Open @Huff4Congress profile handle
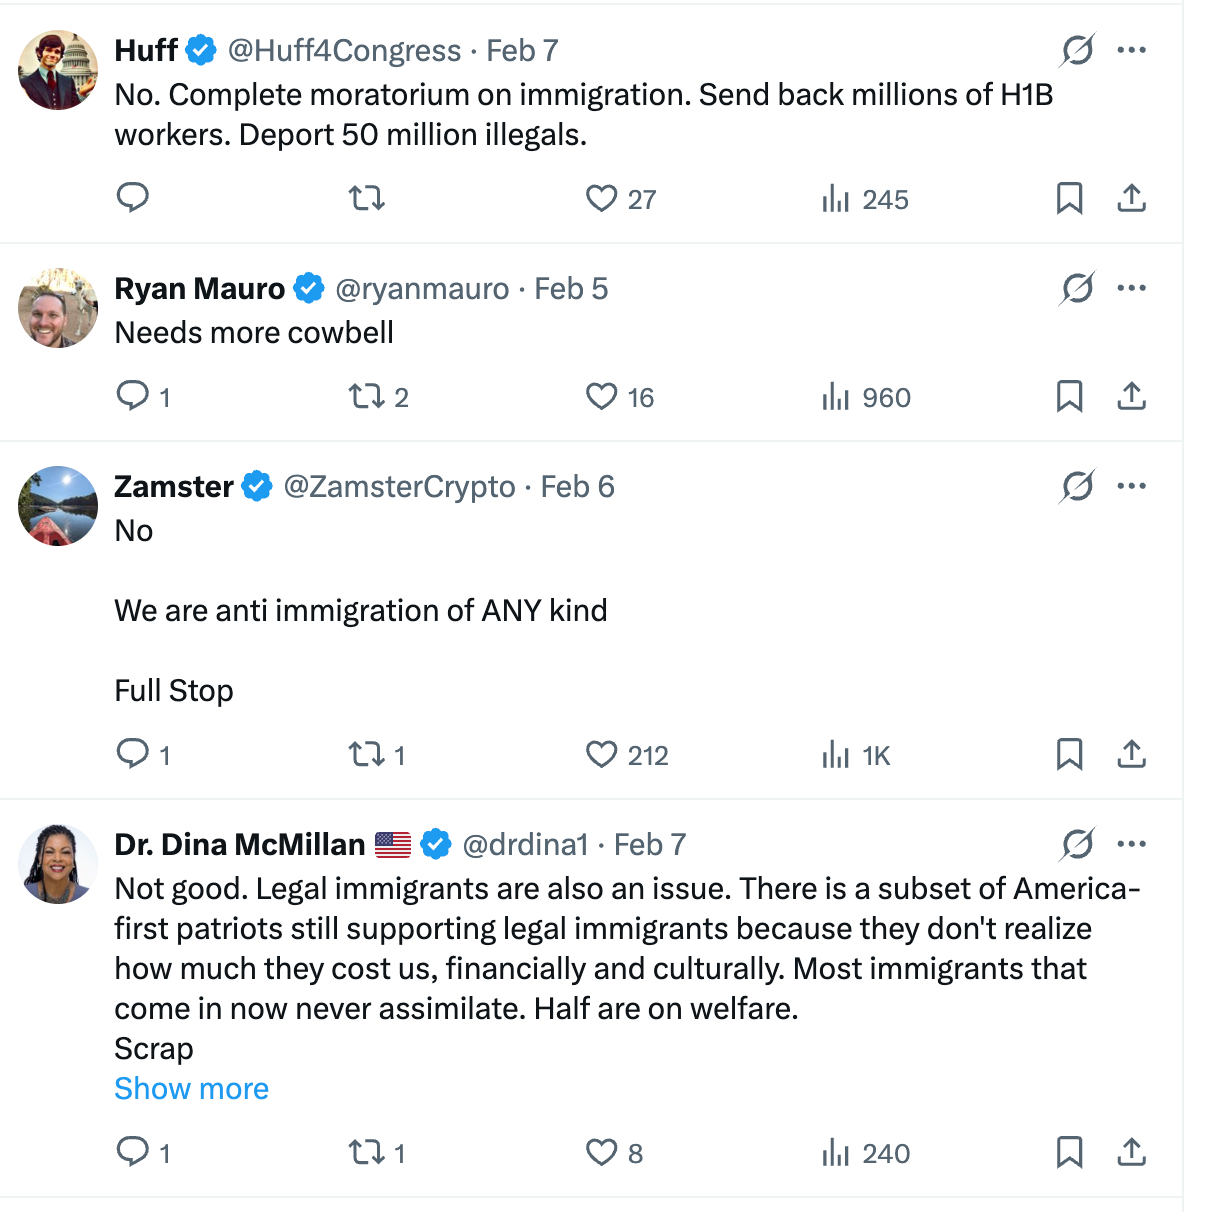Image resolution: width=1226 pixels, height=1212 pixels. pos(344,50)
